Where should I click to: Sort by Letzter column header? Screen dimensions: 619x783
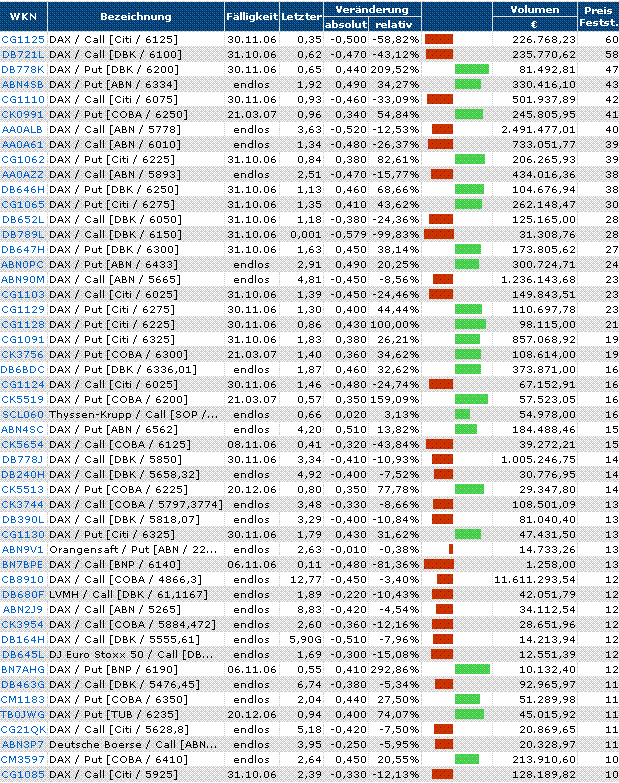point(301,16)
